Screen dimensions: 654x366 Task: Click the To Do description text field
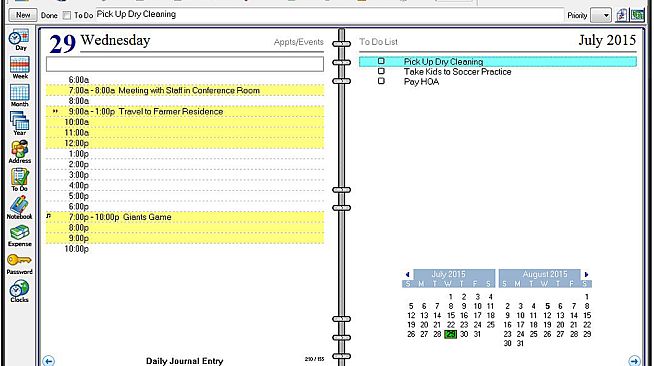pos(330,15)
